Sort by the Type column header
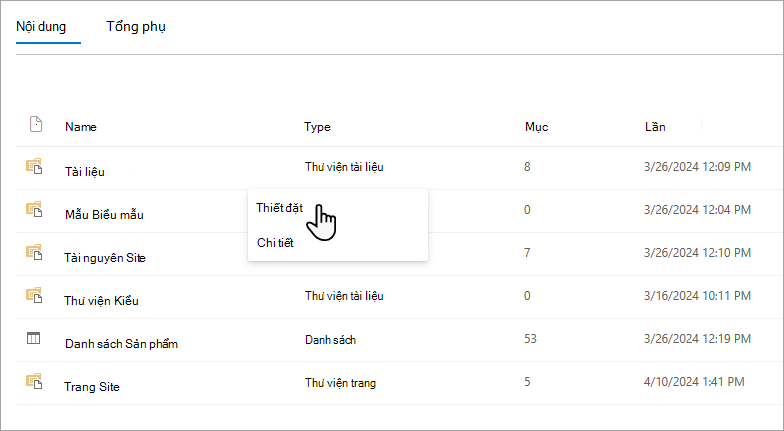The width and height of the screenshot is (784, 431). click(x=317, y=127)
